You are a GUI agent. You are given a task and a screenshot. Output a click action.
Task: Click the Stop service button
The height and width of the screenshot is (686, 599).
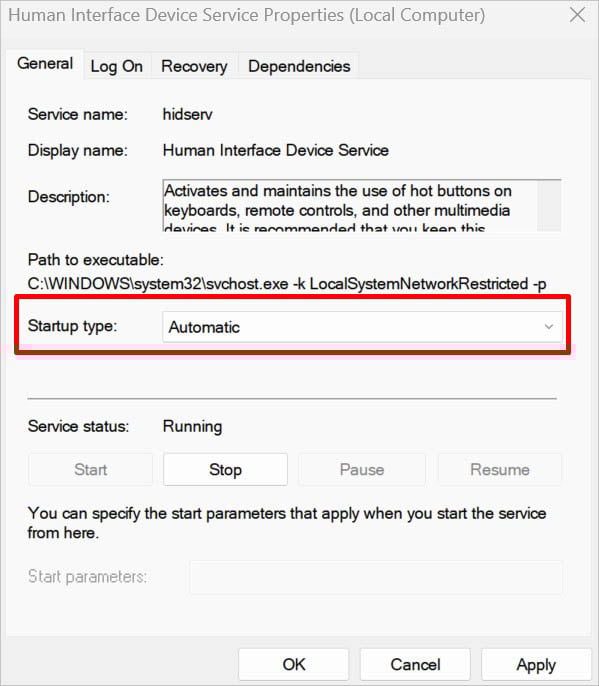click(225, 469)
